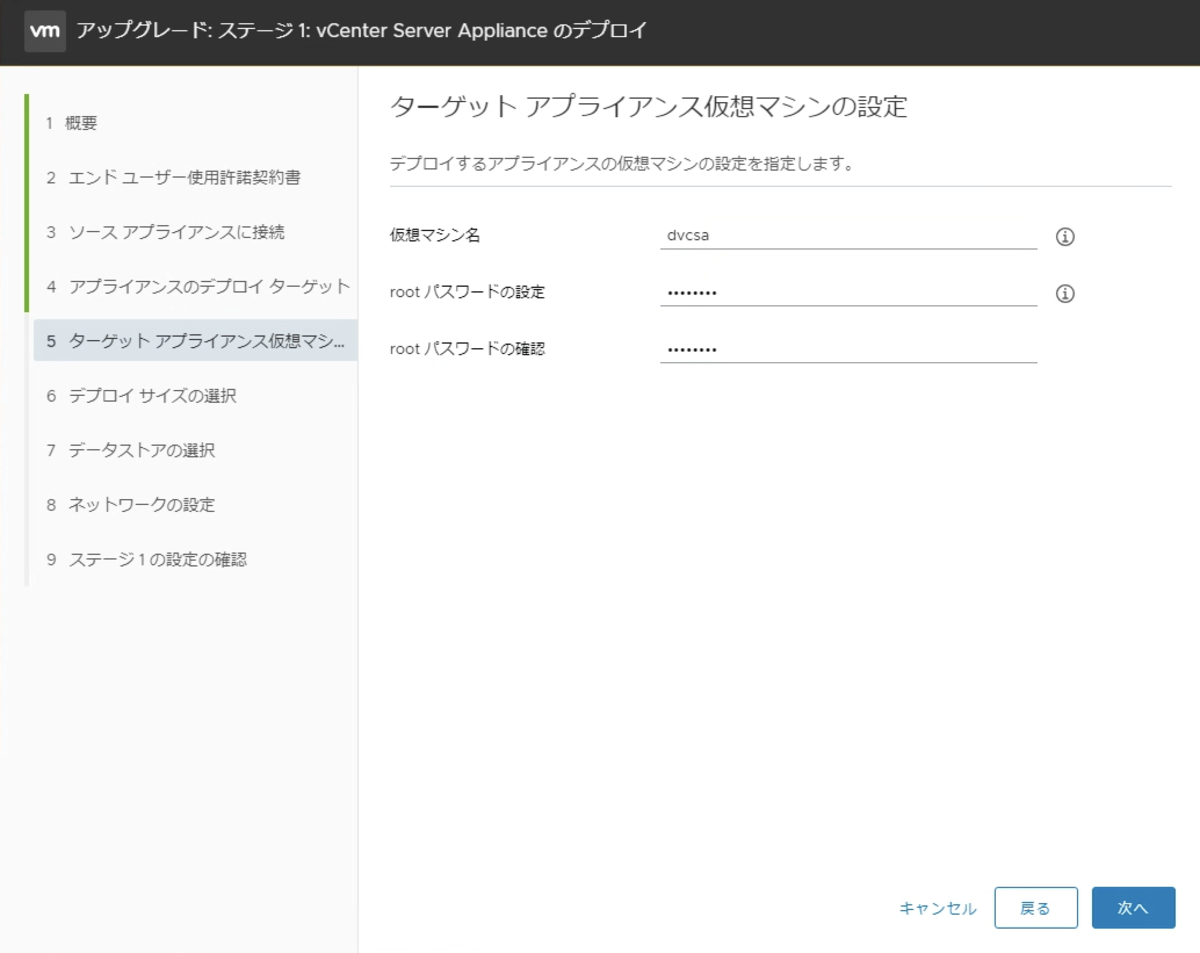Cancel the wizard via キャンセル link
1200x953 pixels.
click(x=936, y=908)
